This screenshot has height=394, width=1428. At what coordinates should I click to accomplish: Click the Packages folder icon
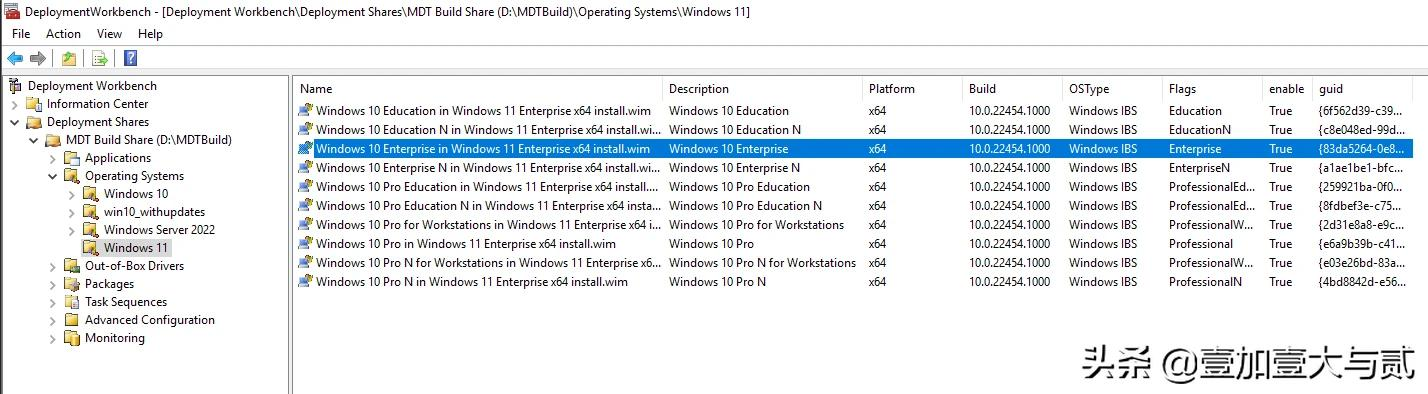click(x=72, y=284)
